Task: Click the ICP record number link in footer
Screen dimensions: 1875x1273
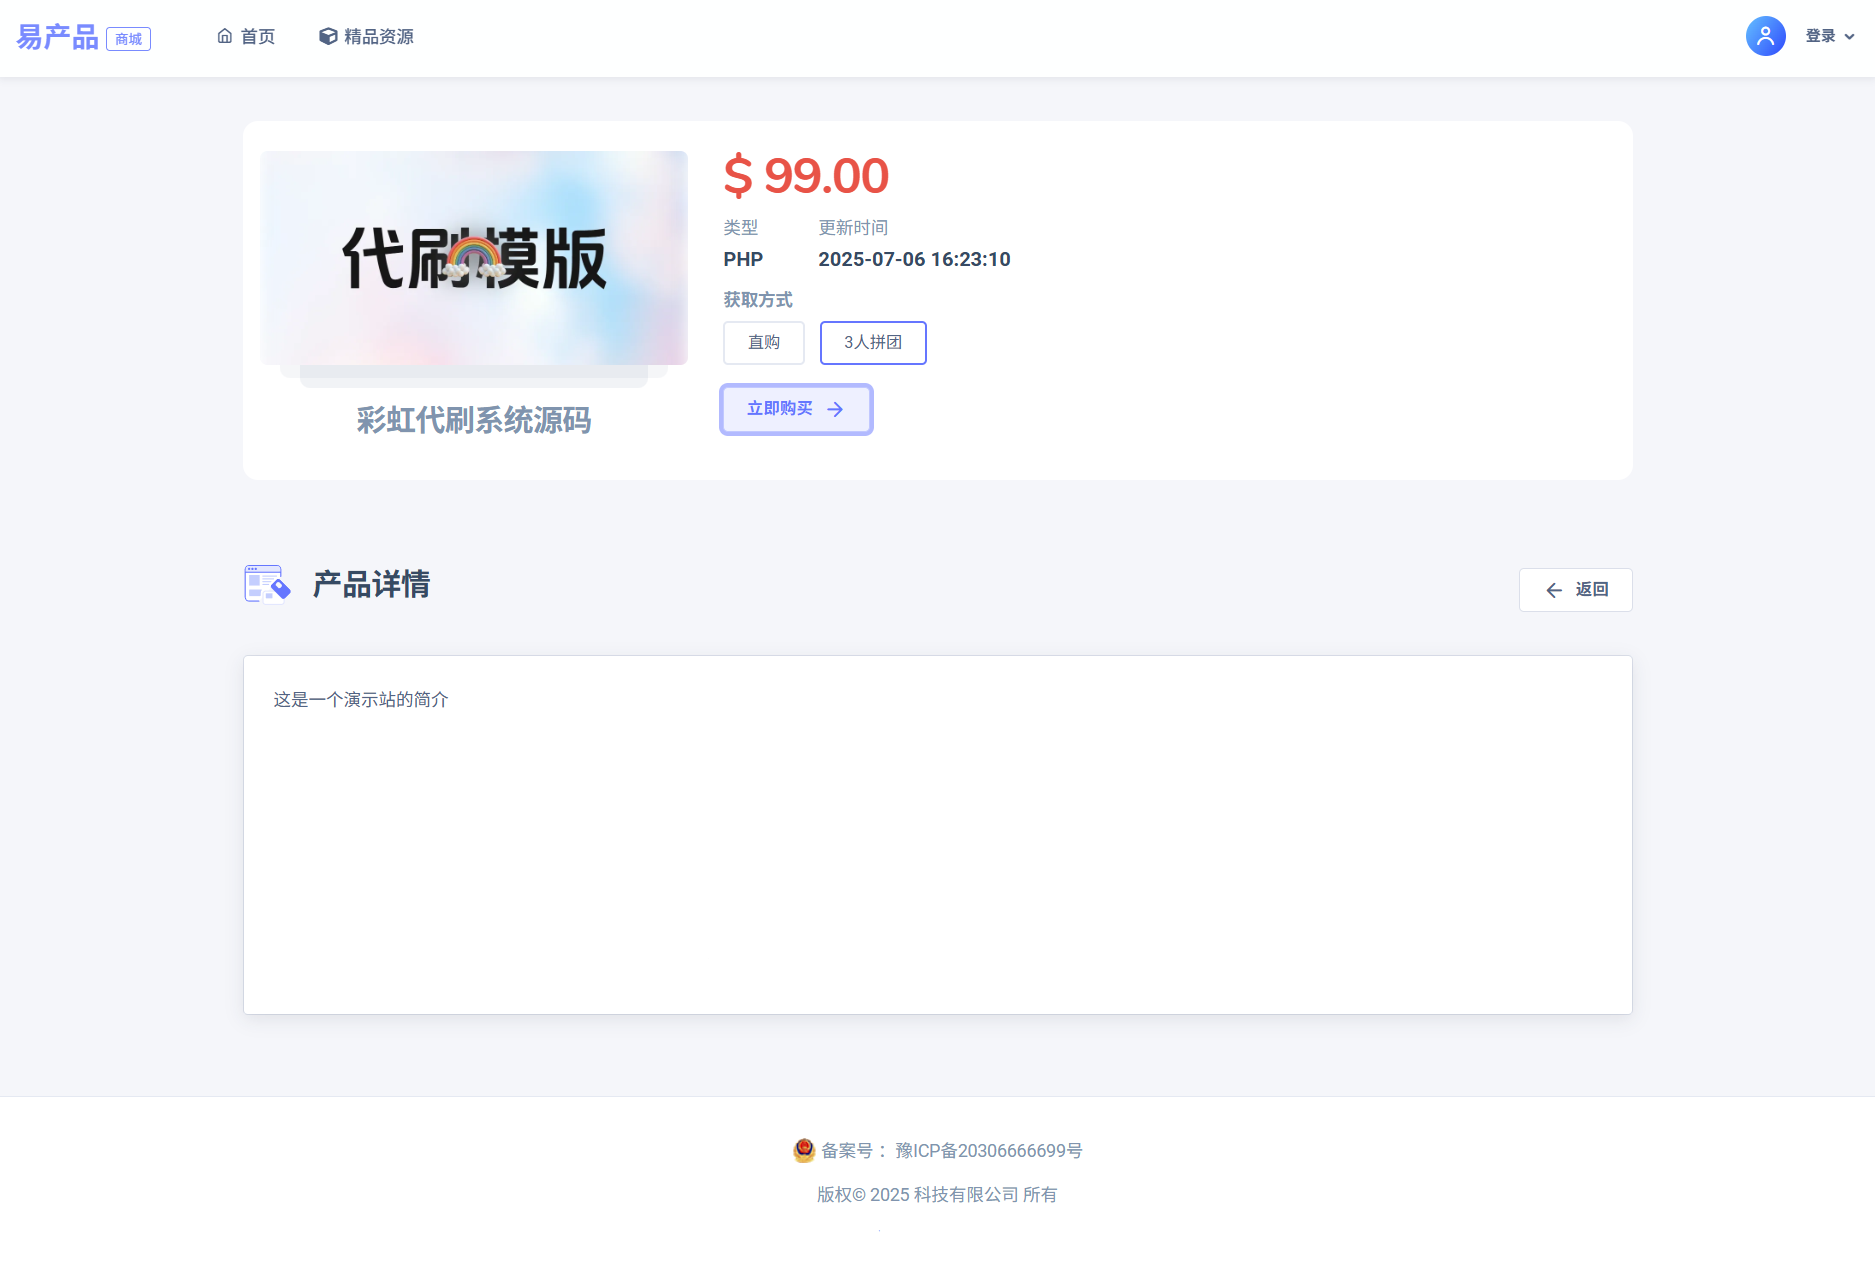Action: (988, 1150)
